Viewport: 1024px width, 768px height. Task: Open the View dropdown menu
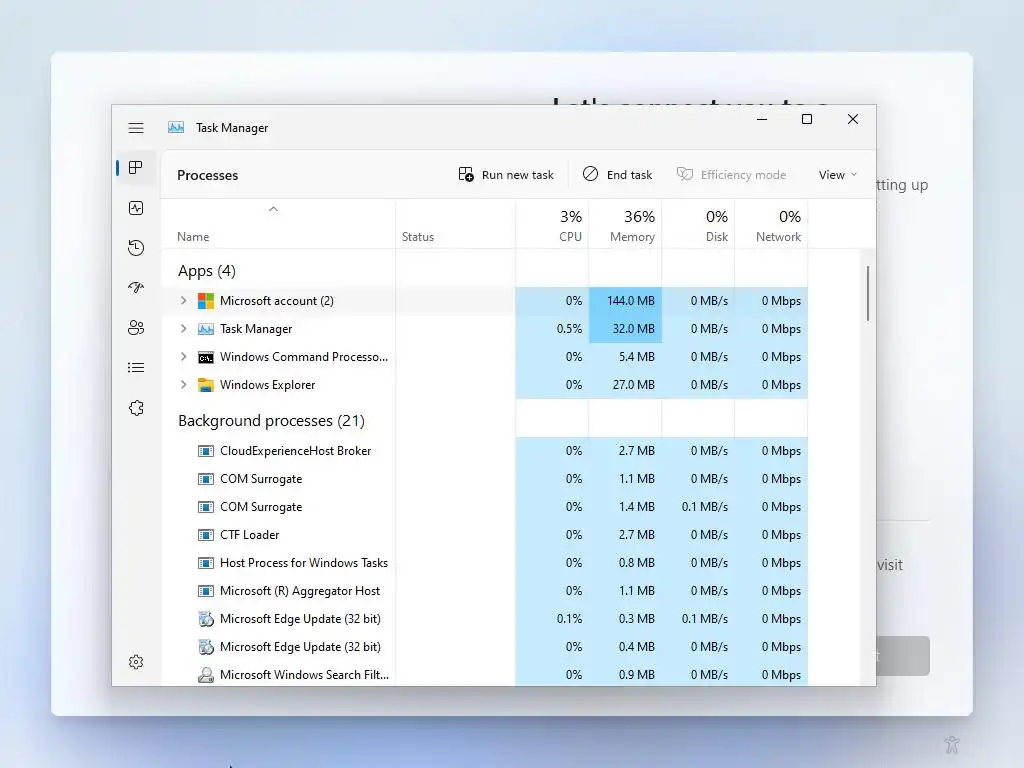[x=838, y=175]
